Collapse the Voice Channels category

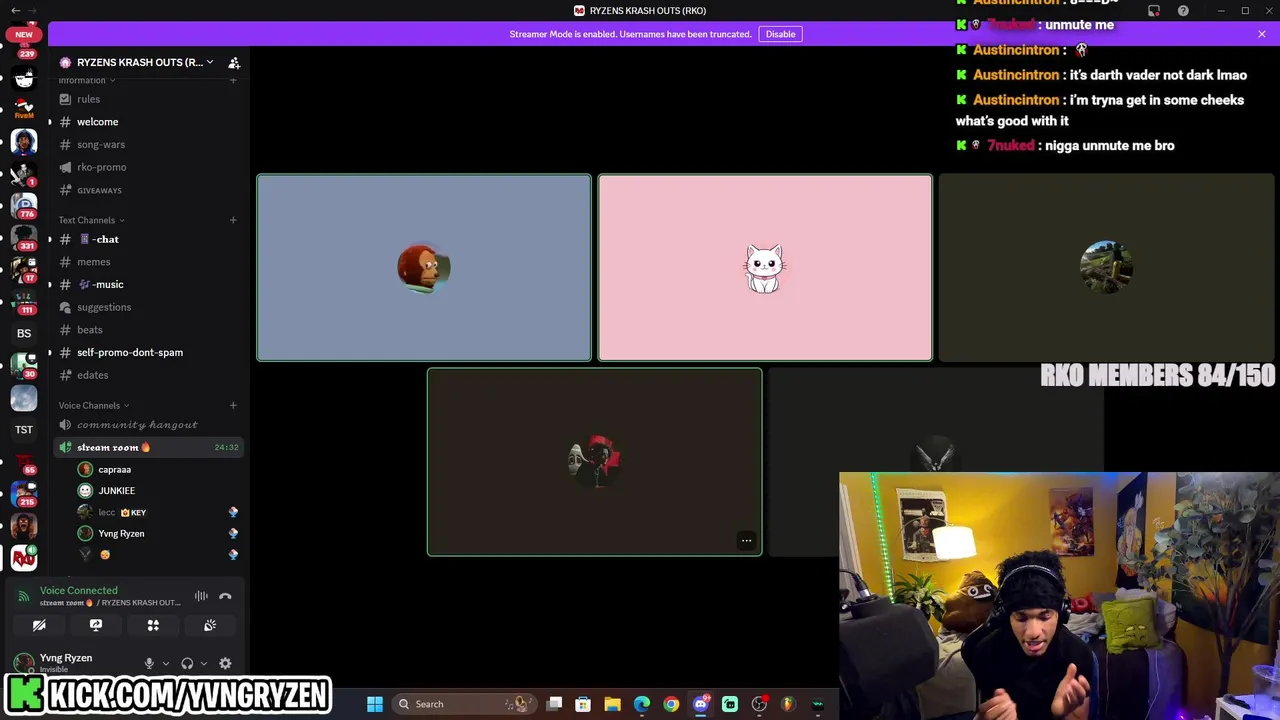pos(94,405)
